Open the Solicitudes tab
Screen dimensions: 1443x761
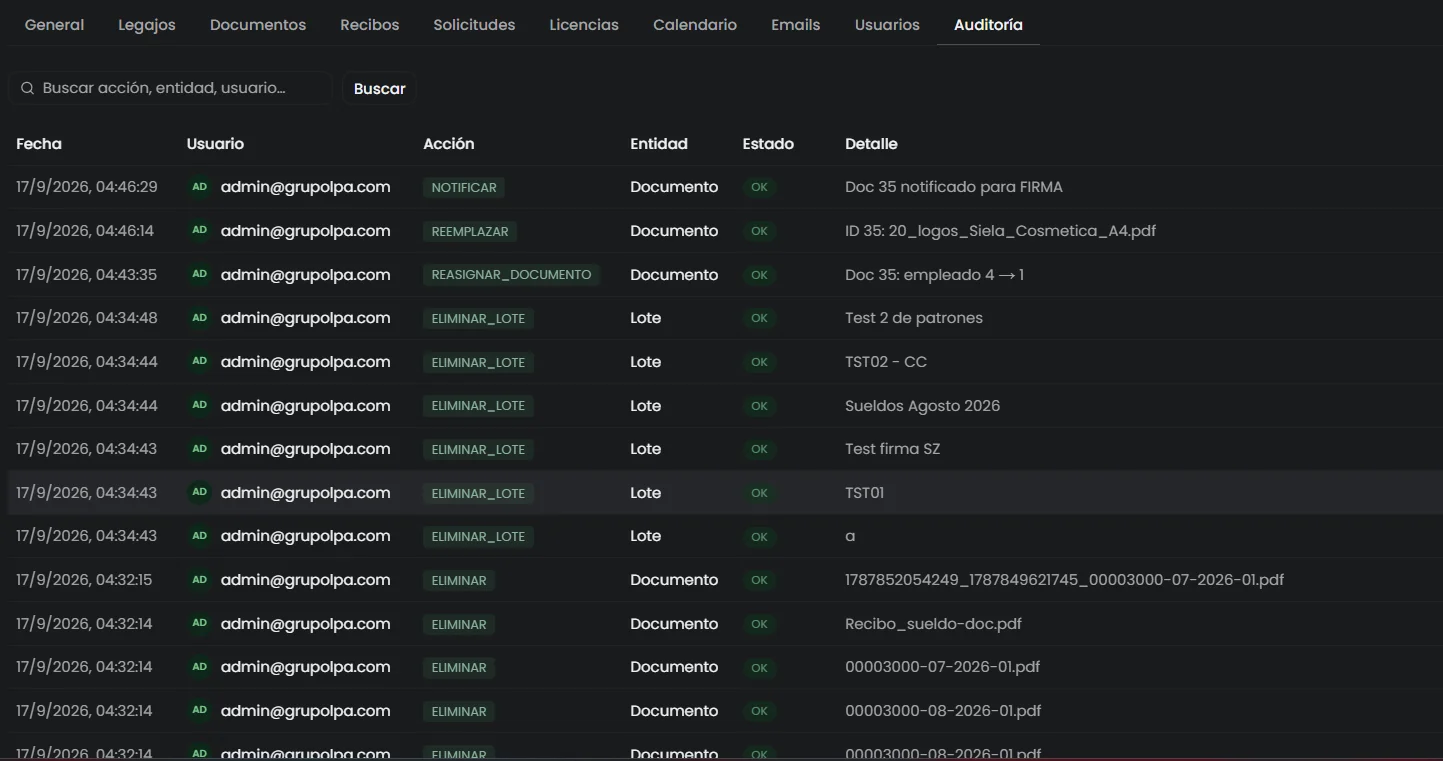[474, 25]
